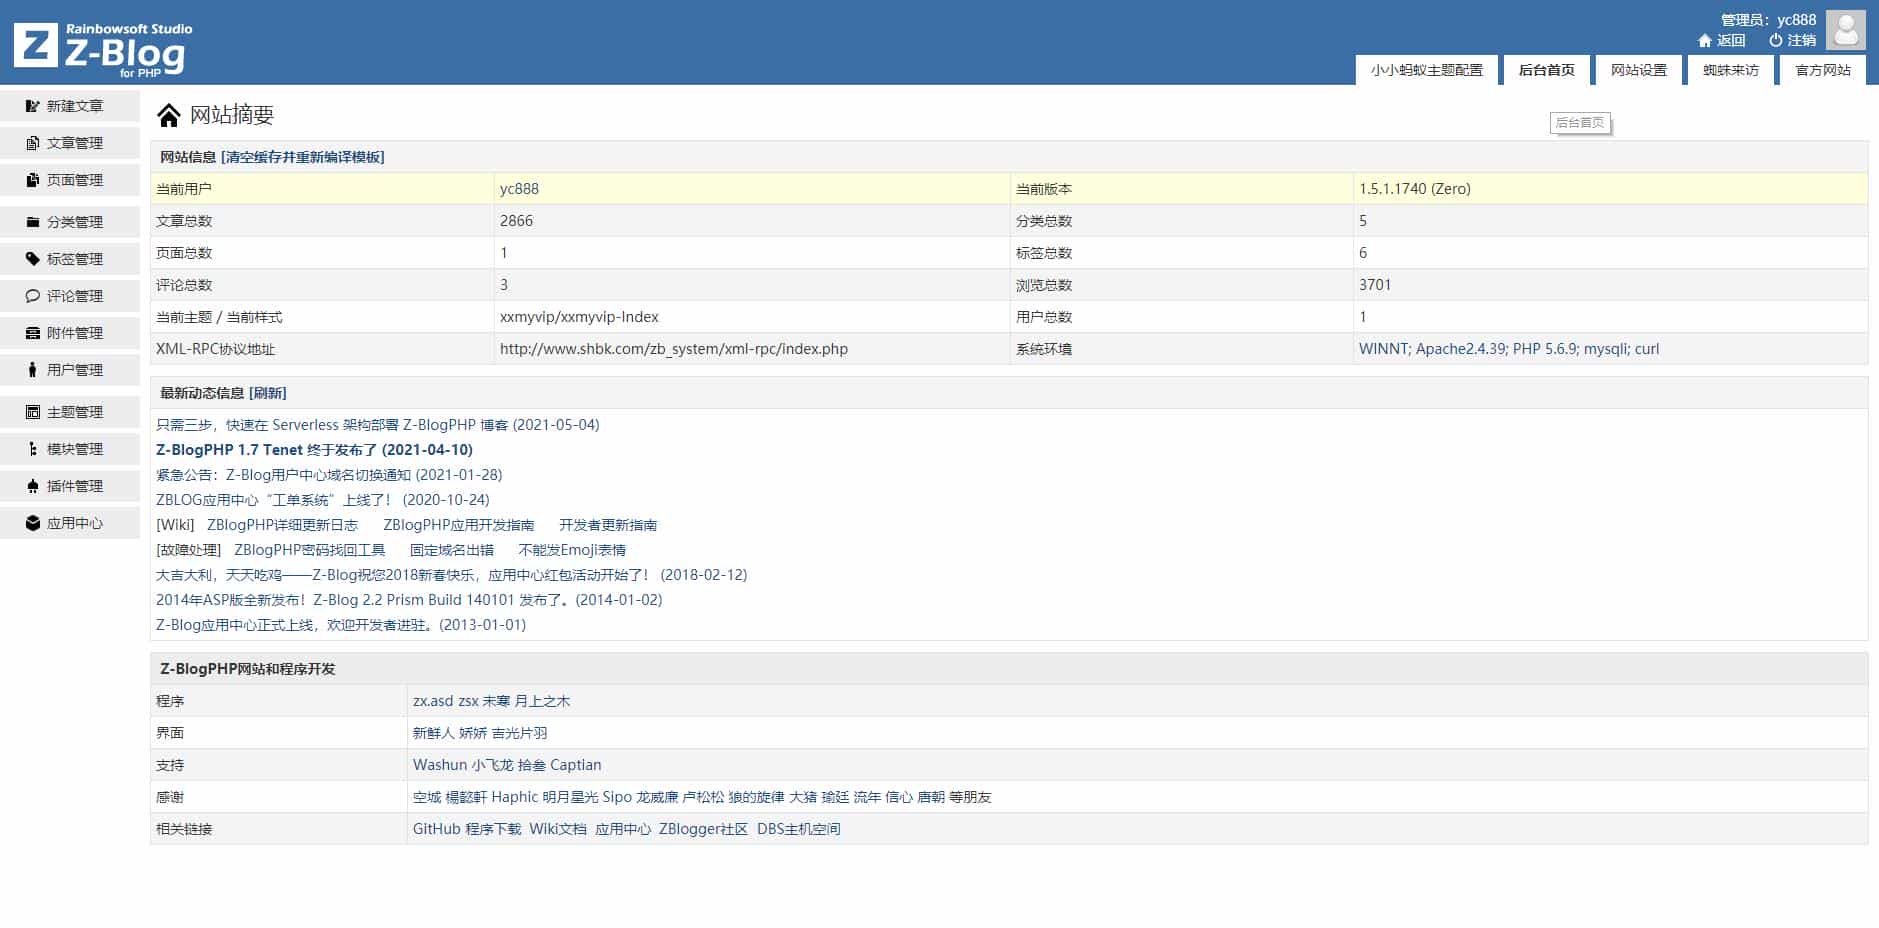Click the home icon next to 返回
1879x928 pixels.
(x=1705, y=41)
